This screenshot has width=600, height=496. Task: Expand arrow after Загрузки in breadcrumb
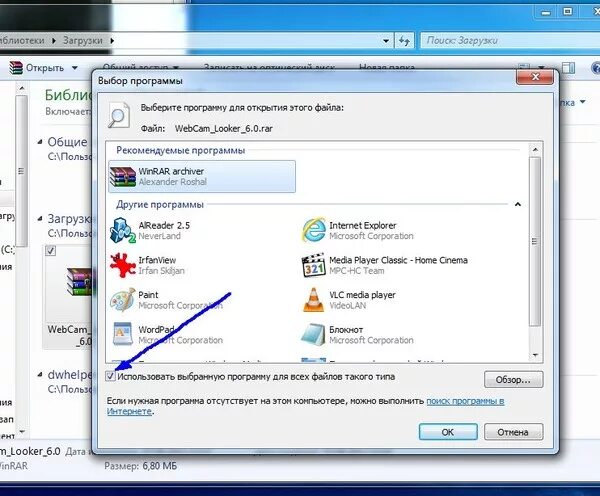coord(112,41)
